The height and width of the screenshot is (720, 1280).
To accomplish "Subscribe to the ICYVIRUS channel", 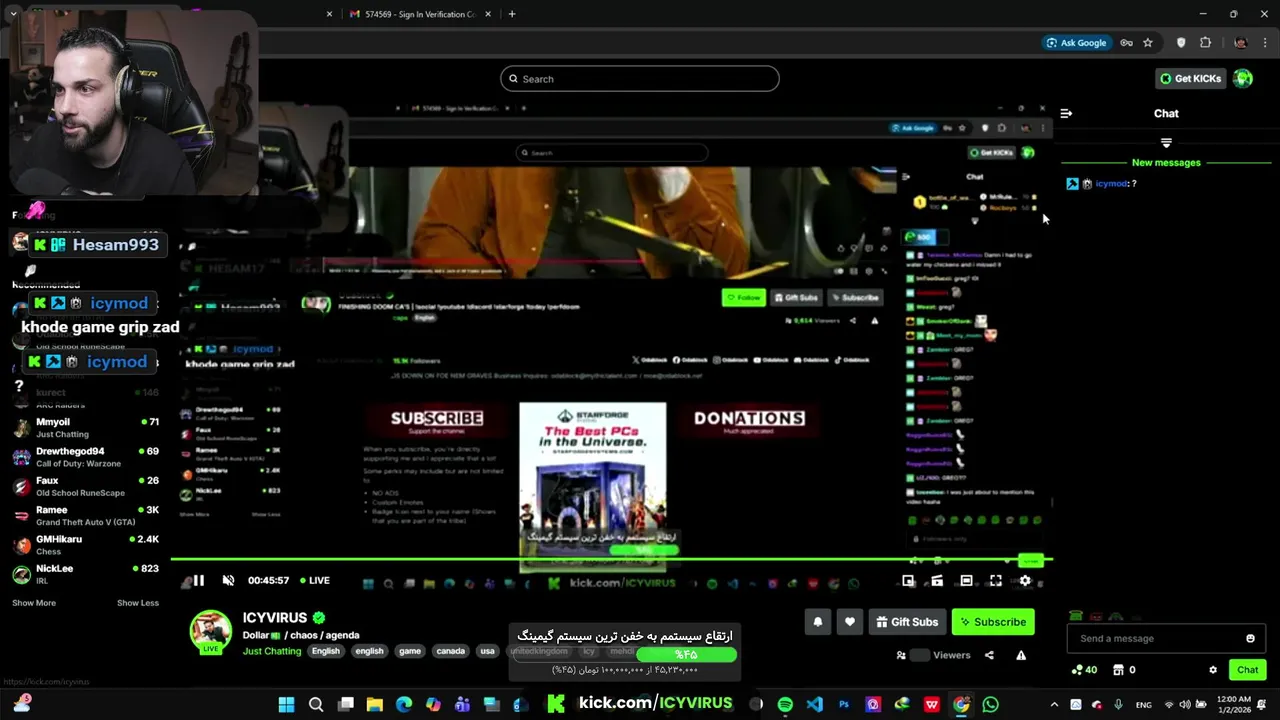I will click(993, 622).
